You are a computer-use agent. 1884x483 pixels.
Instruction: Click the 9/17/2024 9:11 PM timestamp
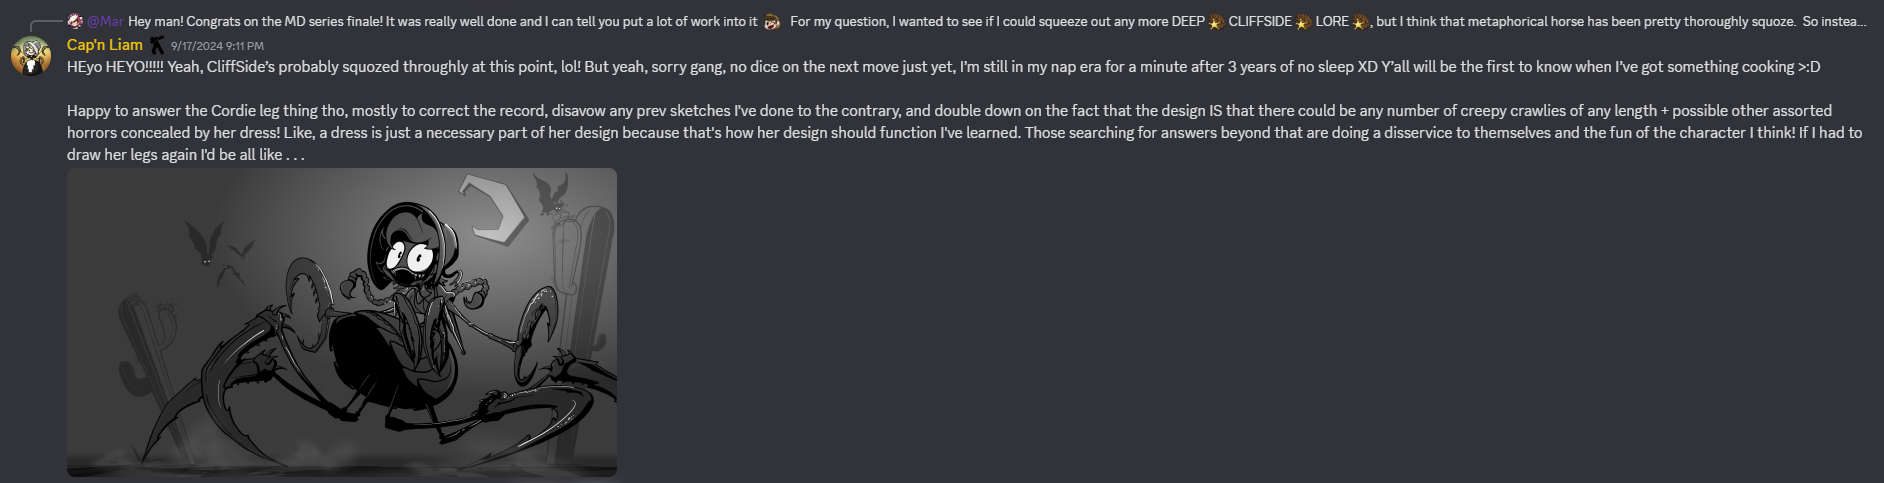pyautogui.click(x=217, y=46)
